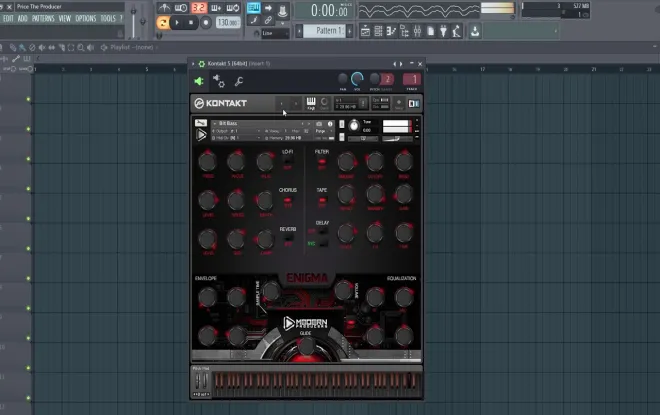
Task: Open the Browser tree icon
Action: [x=405, y=31]
